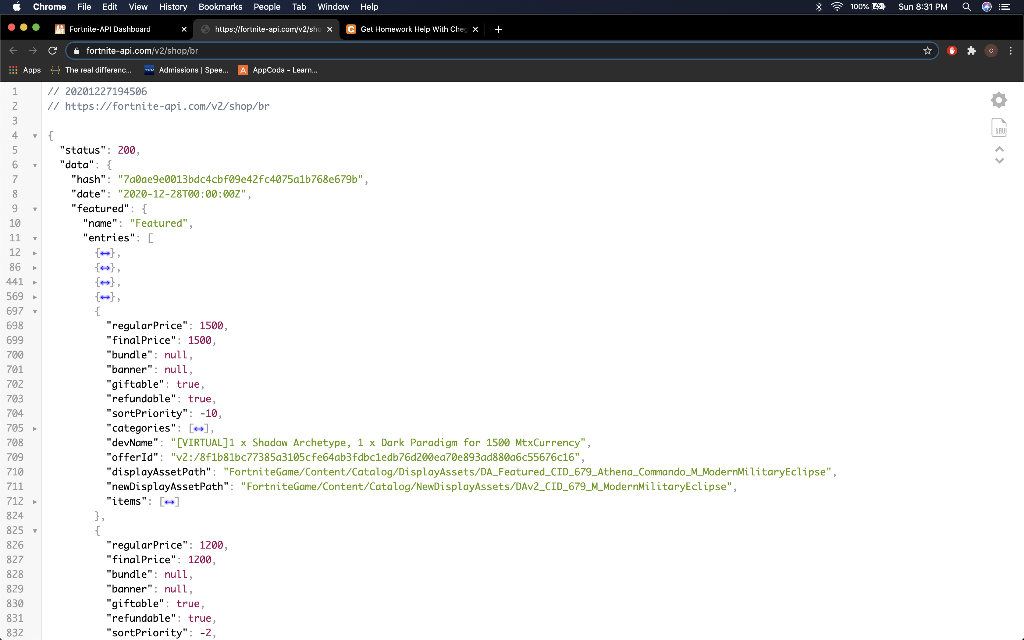Open the Chrome extensions puzzle icon
1024x640 pixels.
point(971,50)
